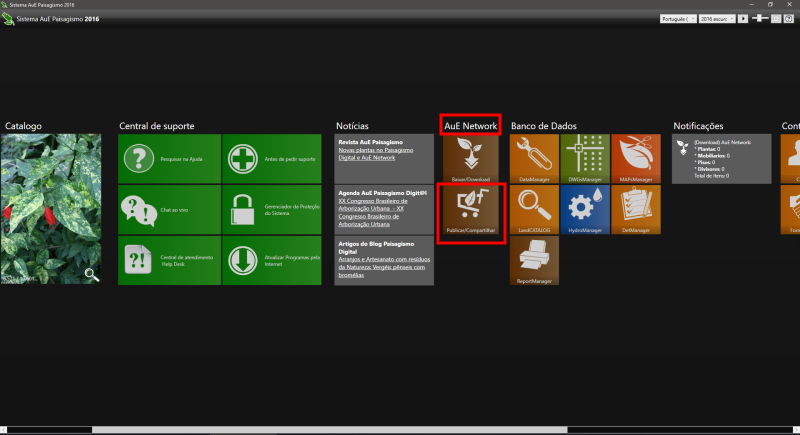This screenshot has width=800, height=435.
Task: Click Pesquisar na Ajuda question mark tile
Action: tap(169, 159)
